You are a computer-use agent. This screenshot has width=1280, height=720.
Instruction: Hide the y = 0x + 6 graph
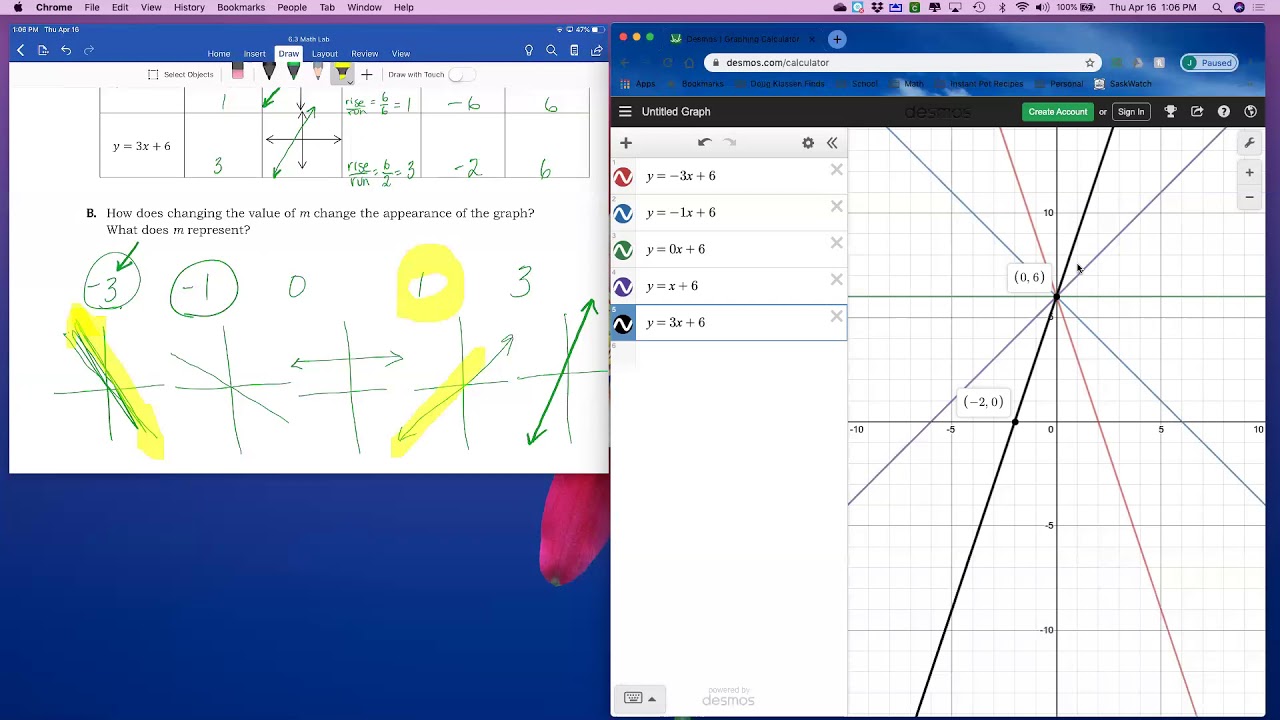click(623, 250)
